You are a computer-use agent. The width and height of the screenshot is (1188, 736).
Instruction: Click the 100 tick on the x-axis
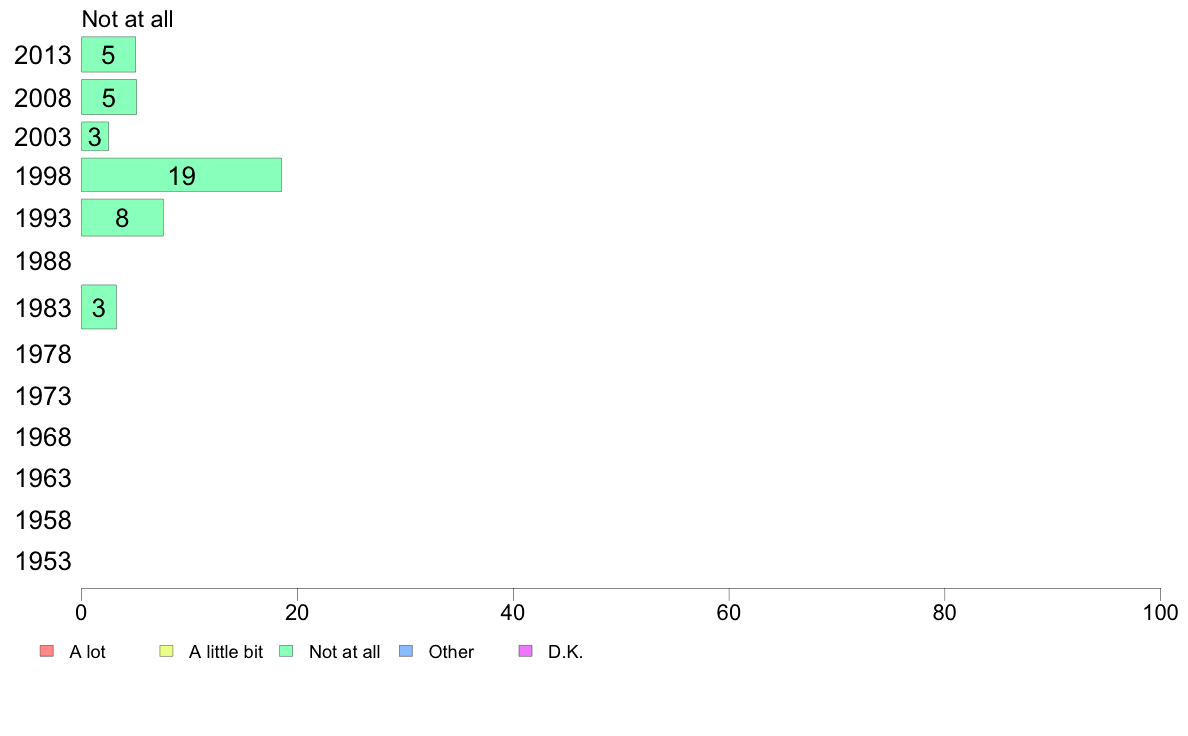[x=1160, y=612]
